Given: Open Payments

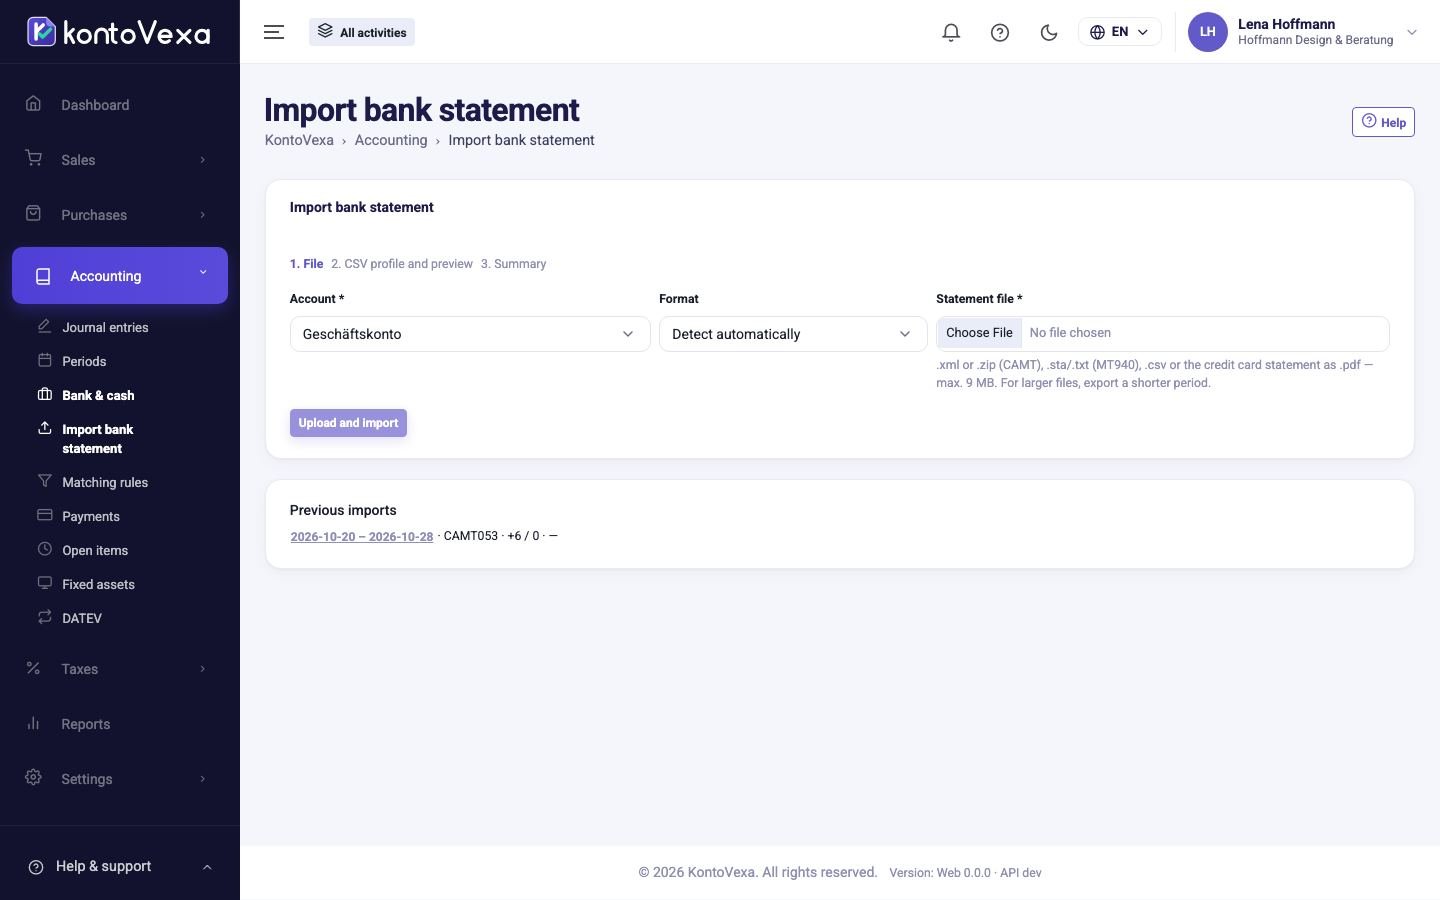Looking at the screenshot, I should coord(91,516).
